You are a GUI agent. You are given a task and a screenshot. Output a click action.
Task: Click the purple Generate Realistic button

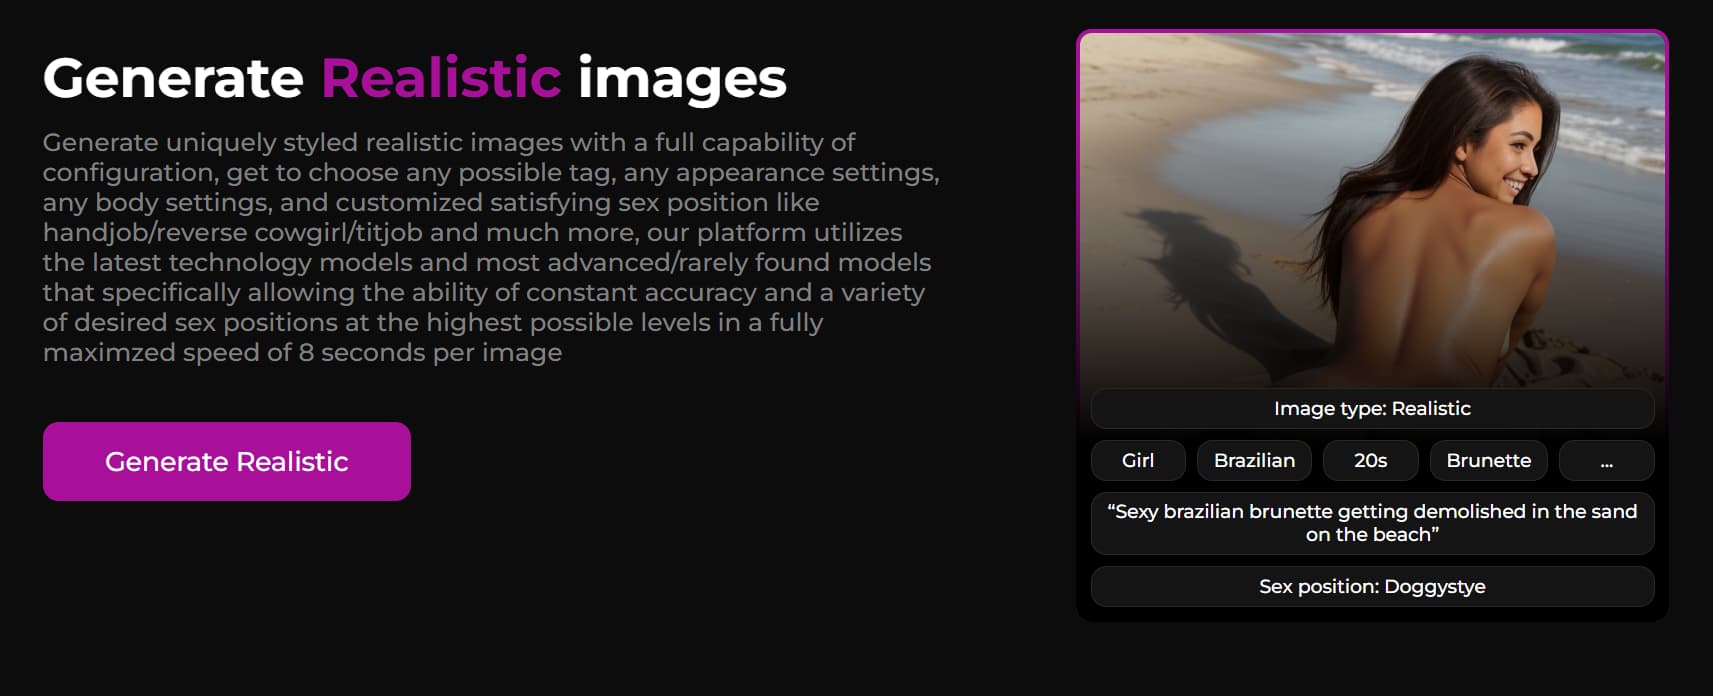pyautogui.click(x=227, y=461)
